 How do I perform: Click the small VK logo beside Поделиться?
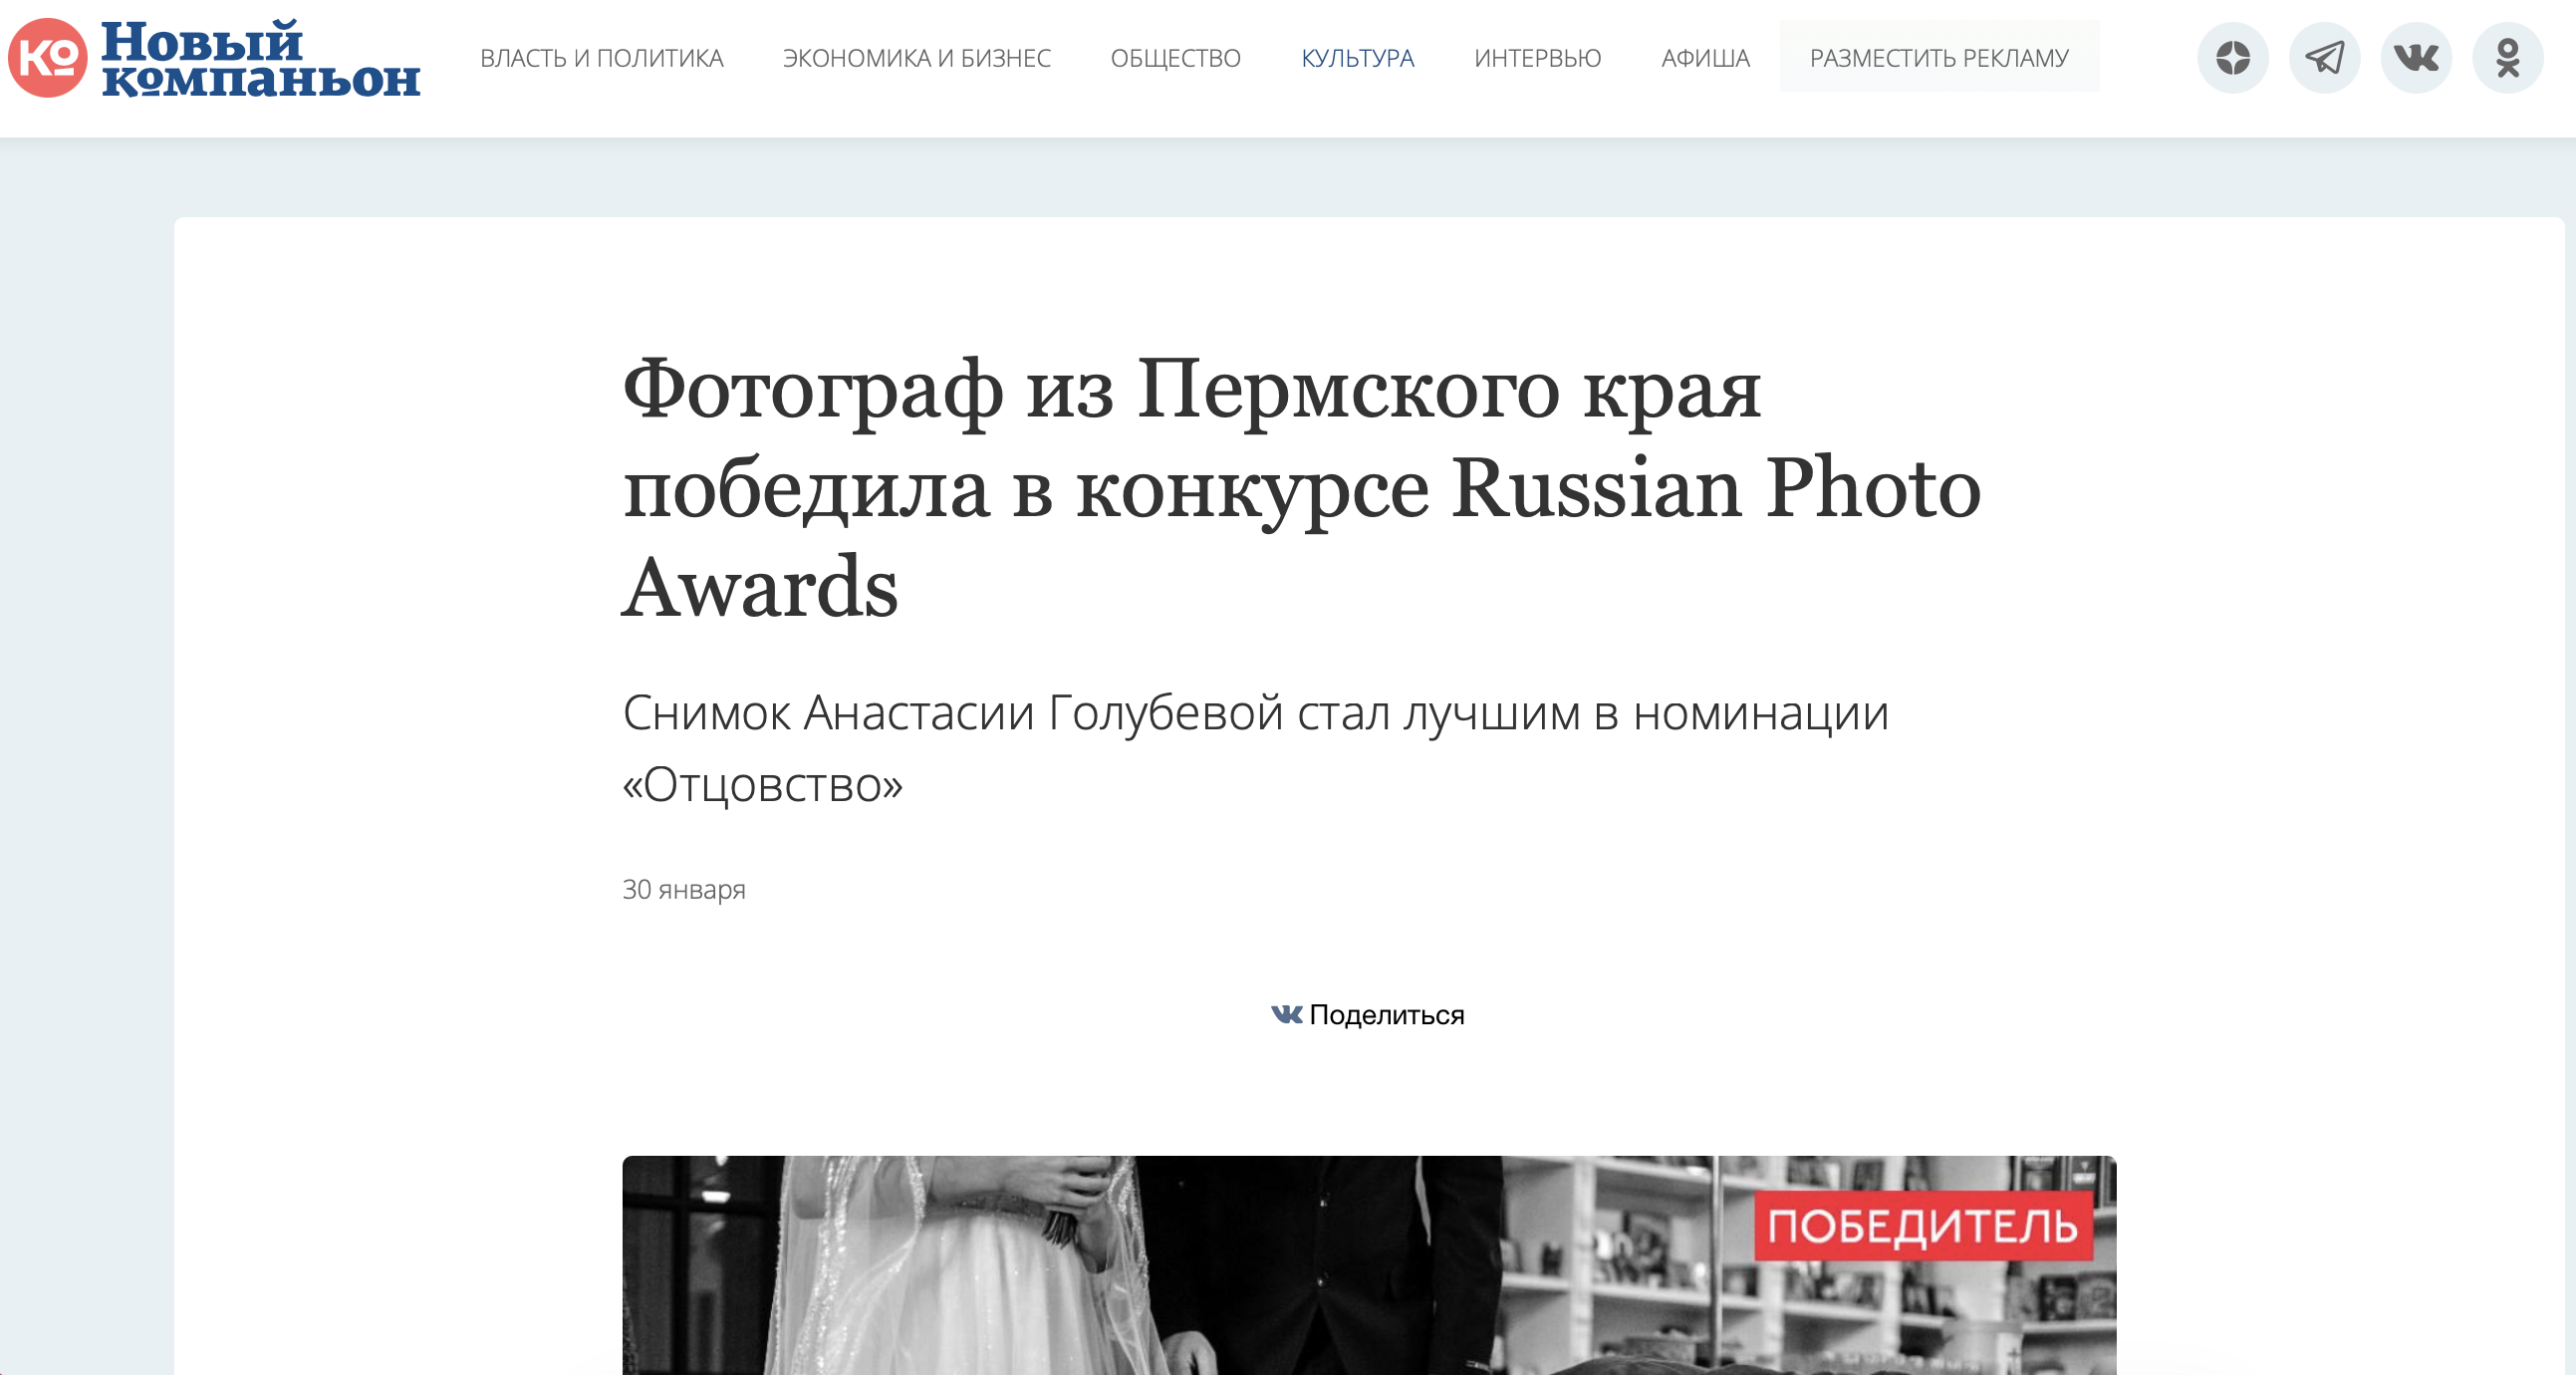[1286, 1015]
